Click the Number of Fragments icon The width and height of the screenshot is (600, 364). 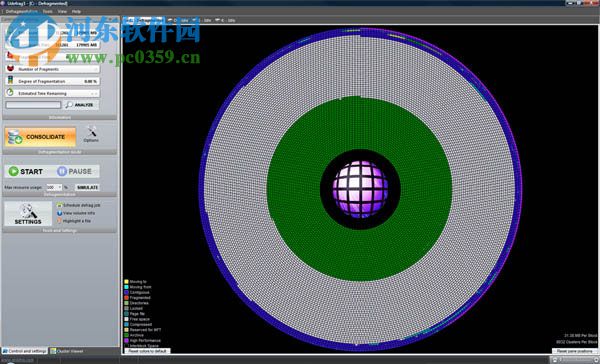[x=11, y=69]
